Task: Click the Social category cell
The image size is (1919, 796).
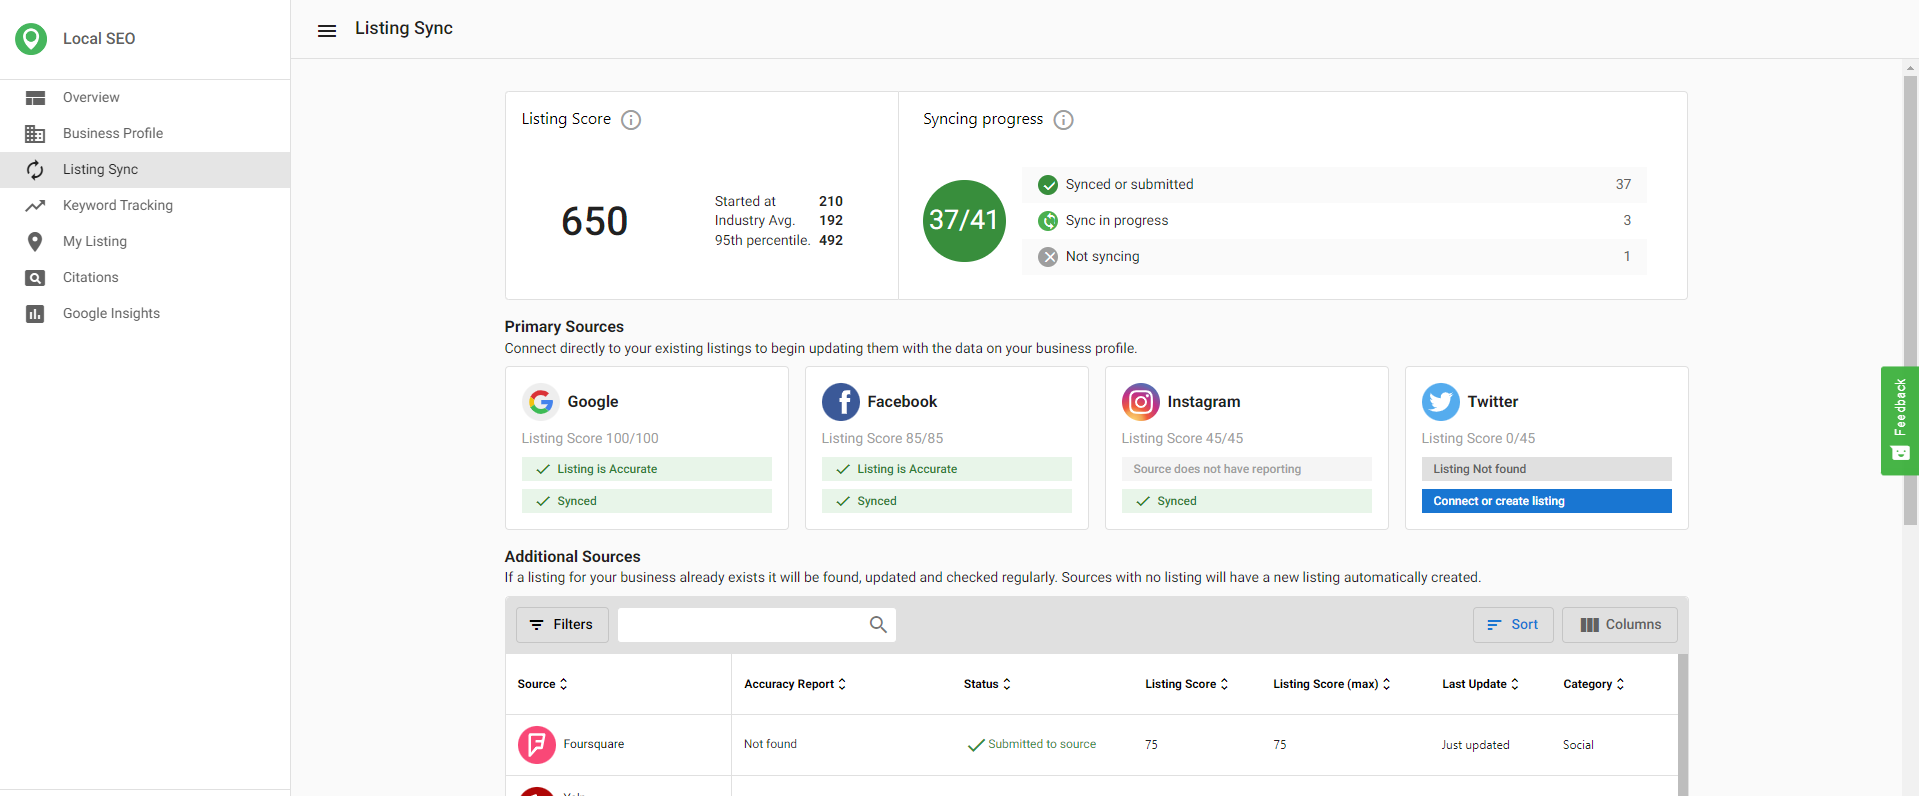Action: 1578,745
